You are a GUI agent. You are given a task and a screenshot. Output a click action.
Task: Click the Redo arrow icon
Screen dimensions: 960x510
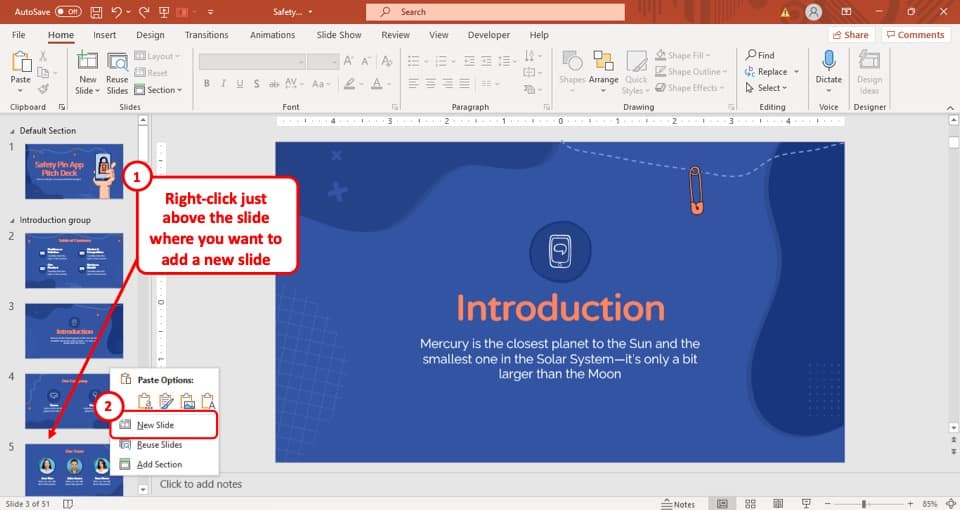point(144,12)
